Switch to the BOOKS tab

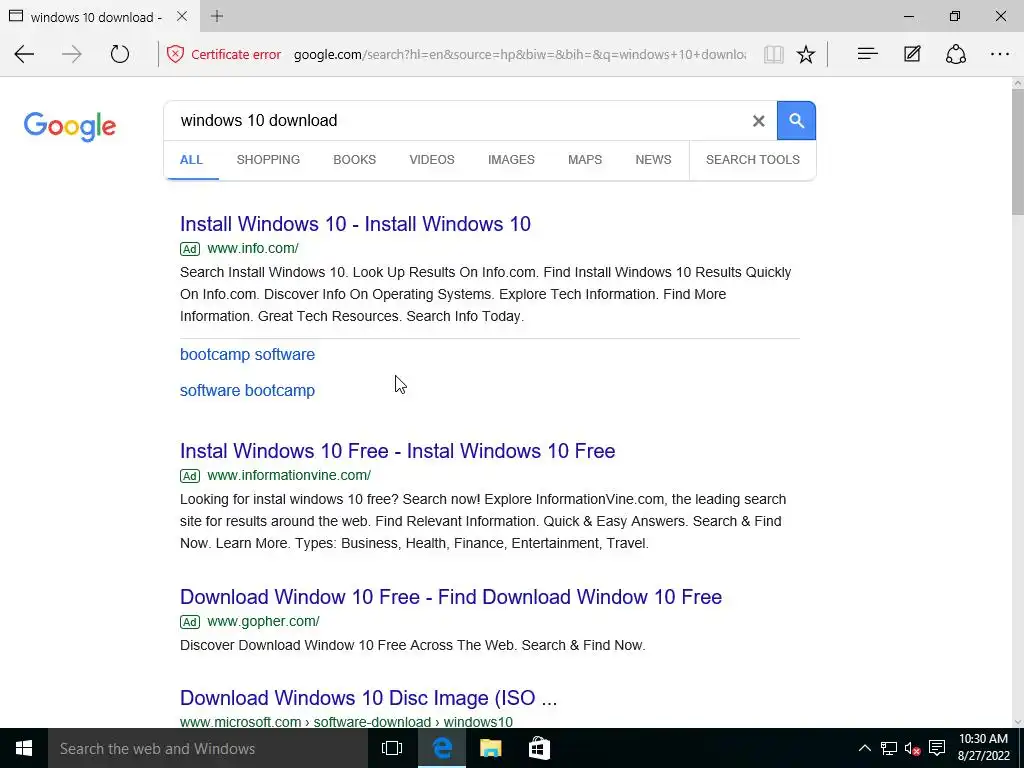coord(355,160)
